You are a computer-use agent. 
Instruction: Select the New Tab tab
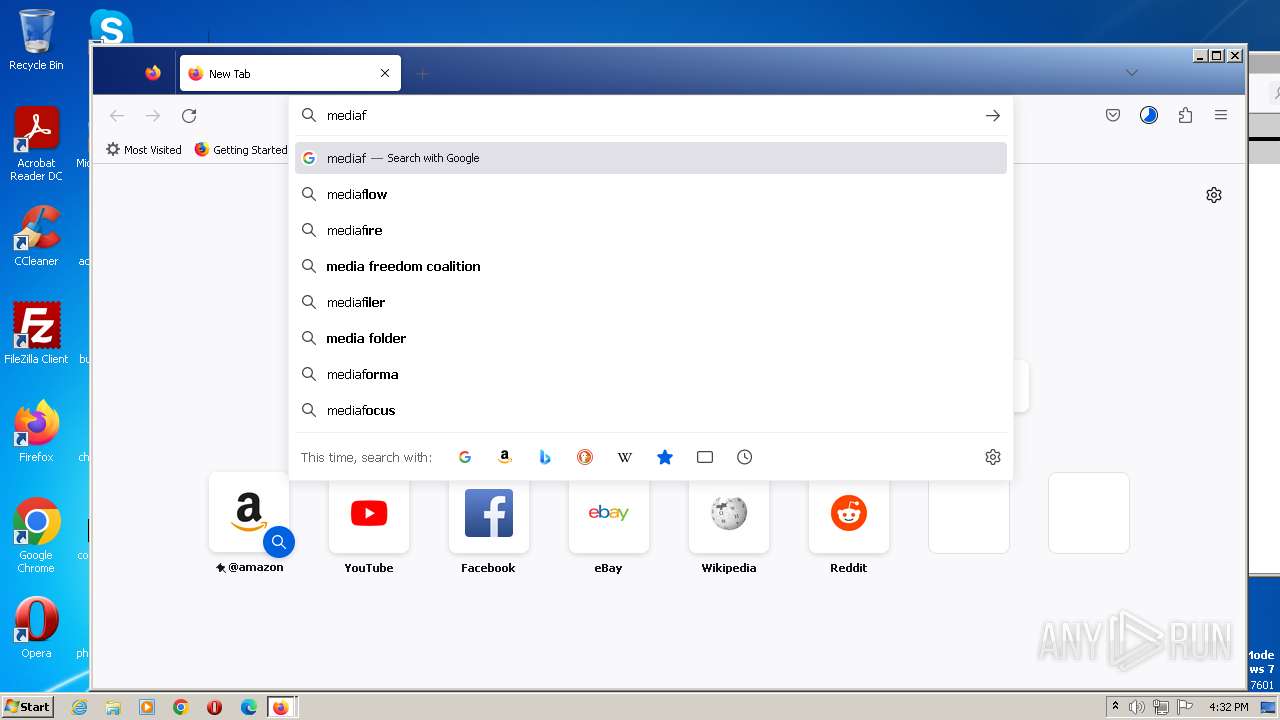290,73
